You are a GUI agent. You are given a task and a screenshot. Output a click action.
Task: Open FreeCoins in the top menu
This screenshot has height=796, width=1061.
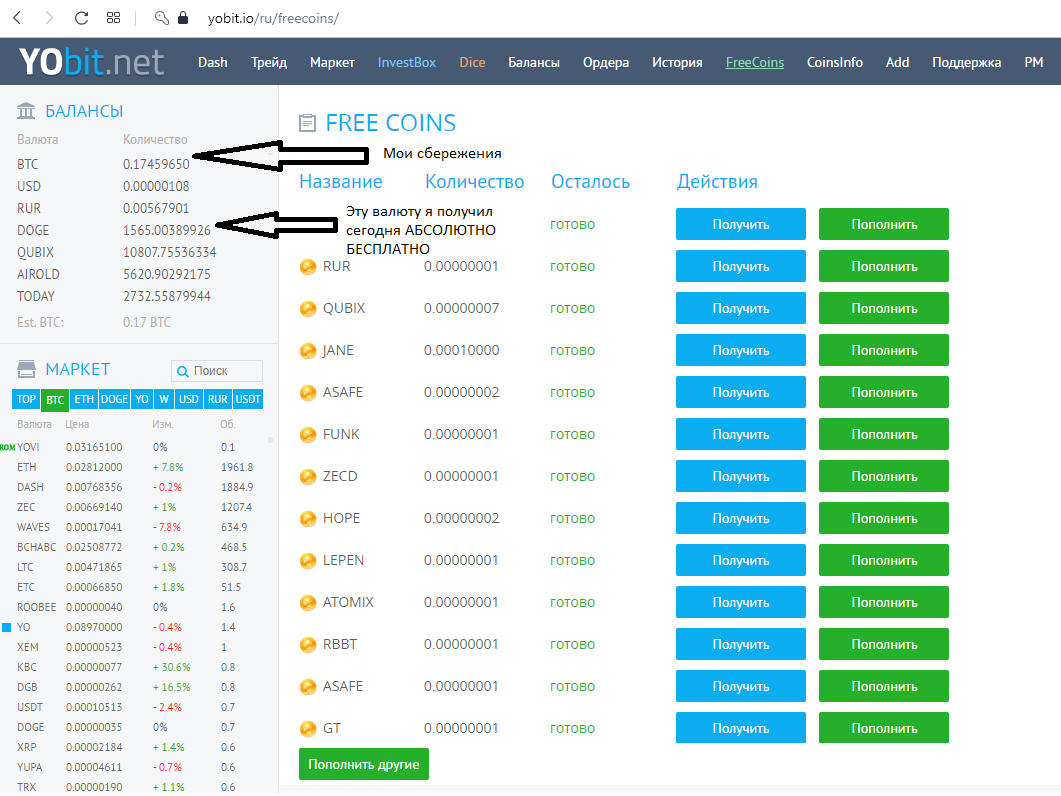pos(754,62)
